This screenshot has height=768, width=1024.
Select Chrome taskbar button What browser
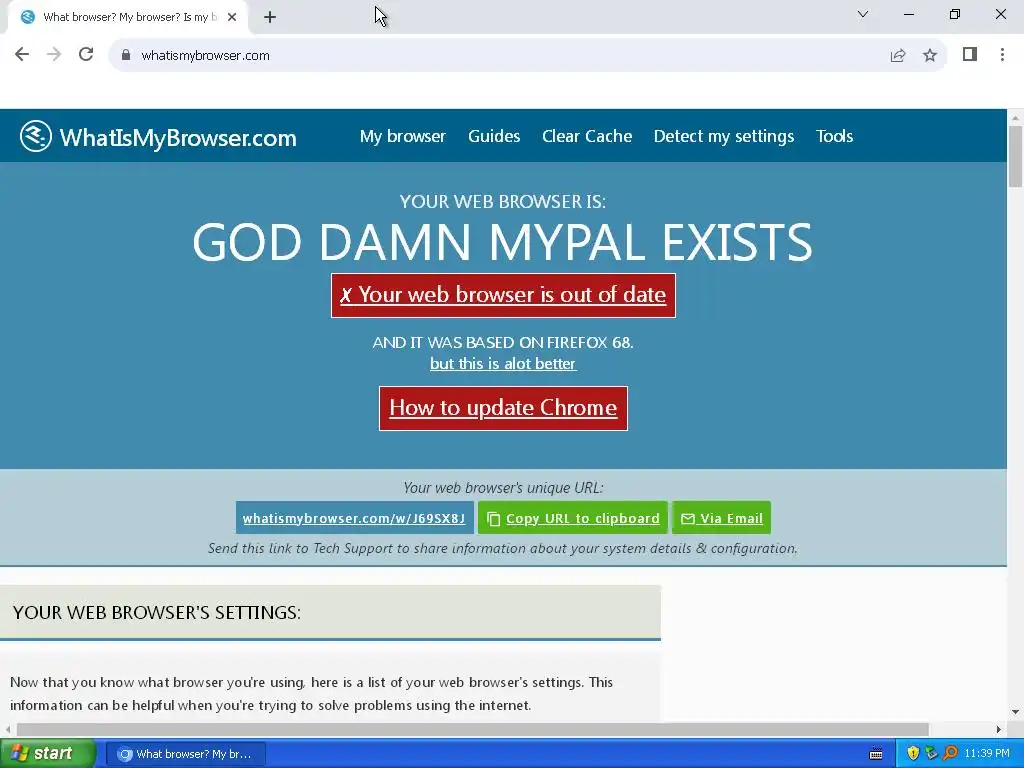pos(185,754)
